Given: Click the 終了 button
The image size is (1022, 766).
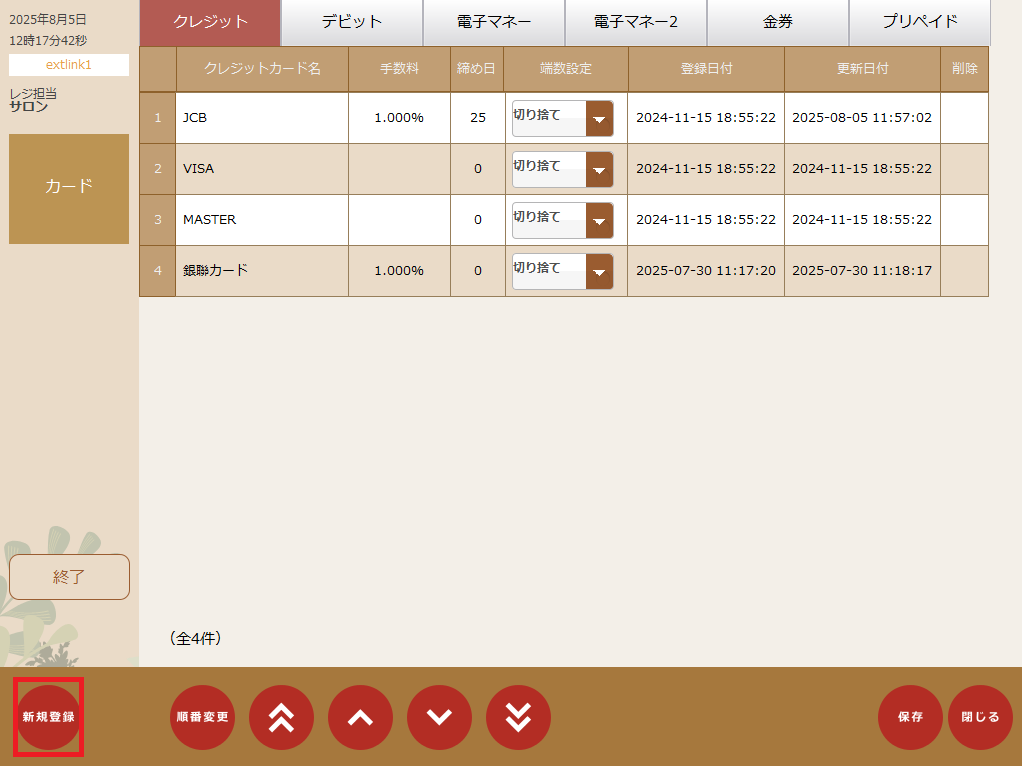Looking at the screenshot, I should (69, 577).
